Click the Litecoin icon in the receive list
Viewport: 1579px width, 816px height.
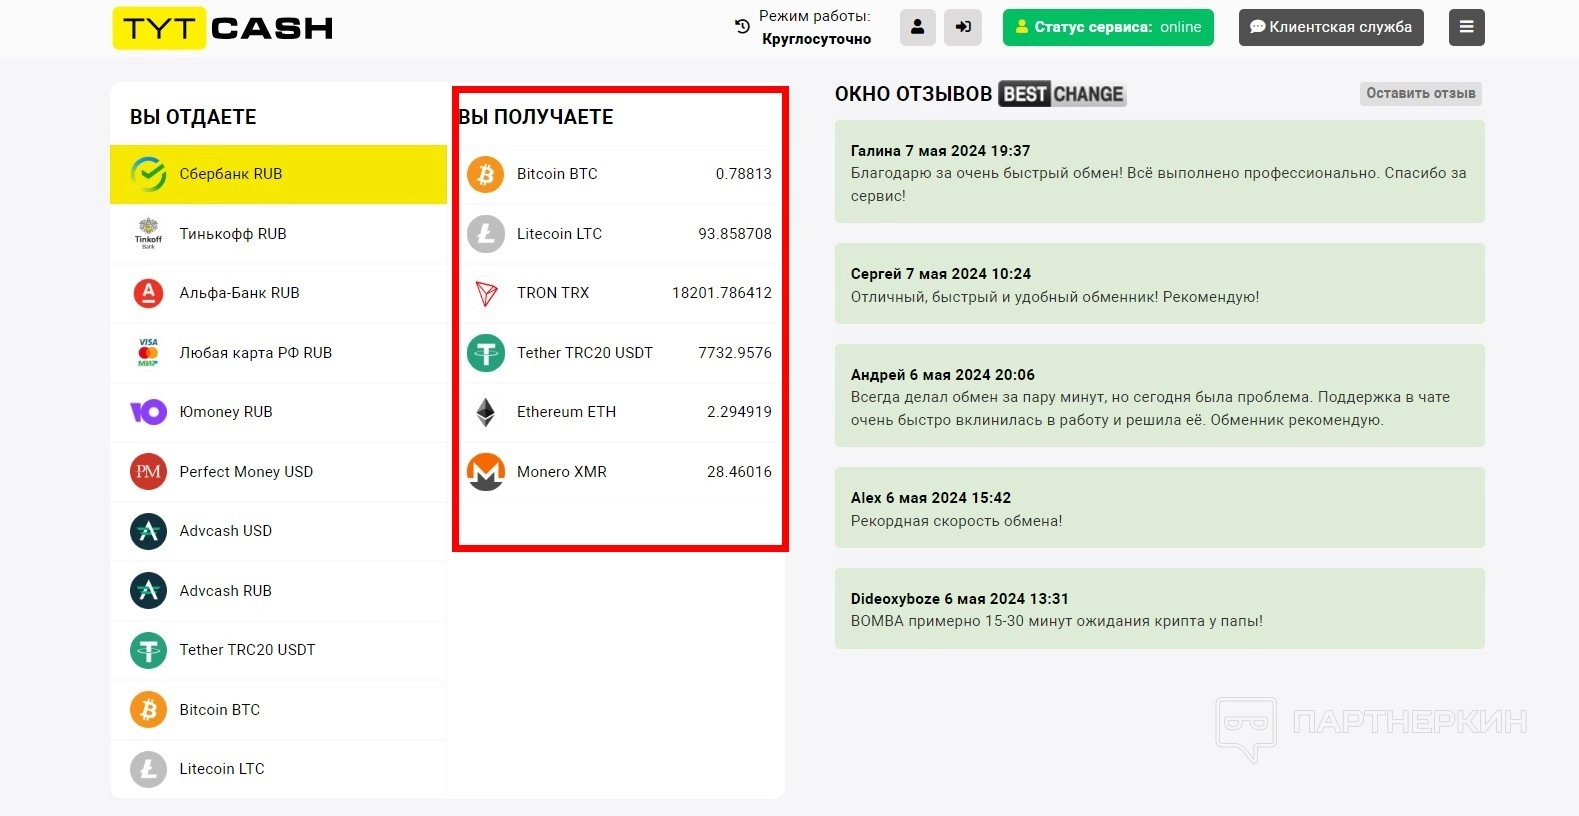tap(486, 233)
